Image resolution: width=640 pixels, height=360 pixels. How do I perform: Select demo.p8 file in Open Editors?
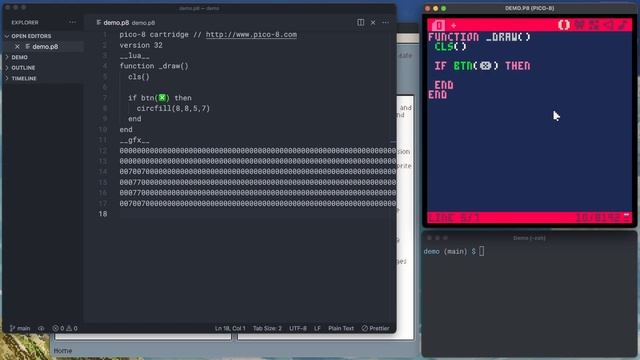(x=45, y=47)
